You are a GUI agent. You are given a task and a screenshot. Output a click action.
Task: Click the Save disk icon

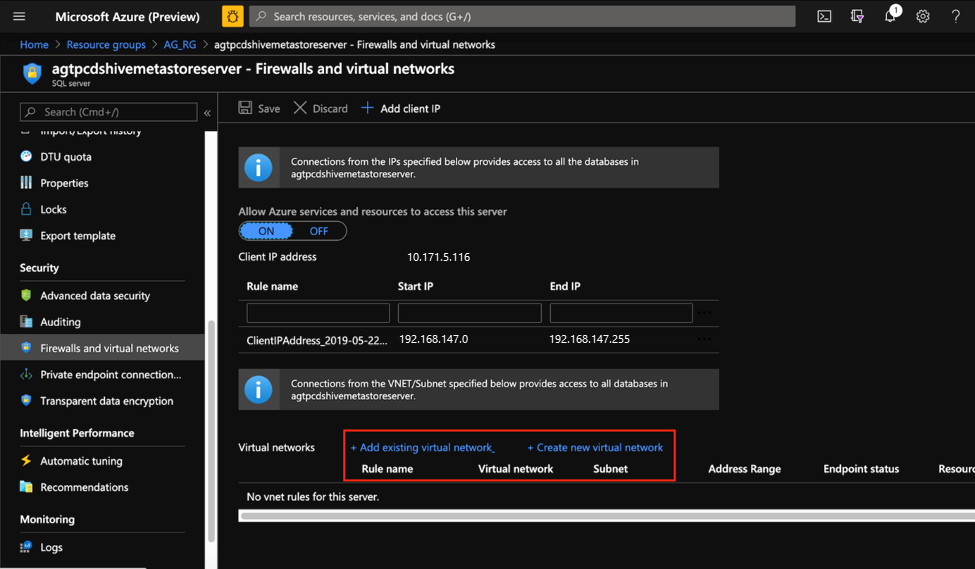coord(245,108)
